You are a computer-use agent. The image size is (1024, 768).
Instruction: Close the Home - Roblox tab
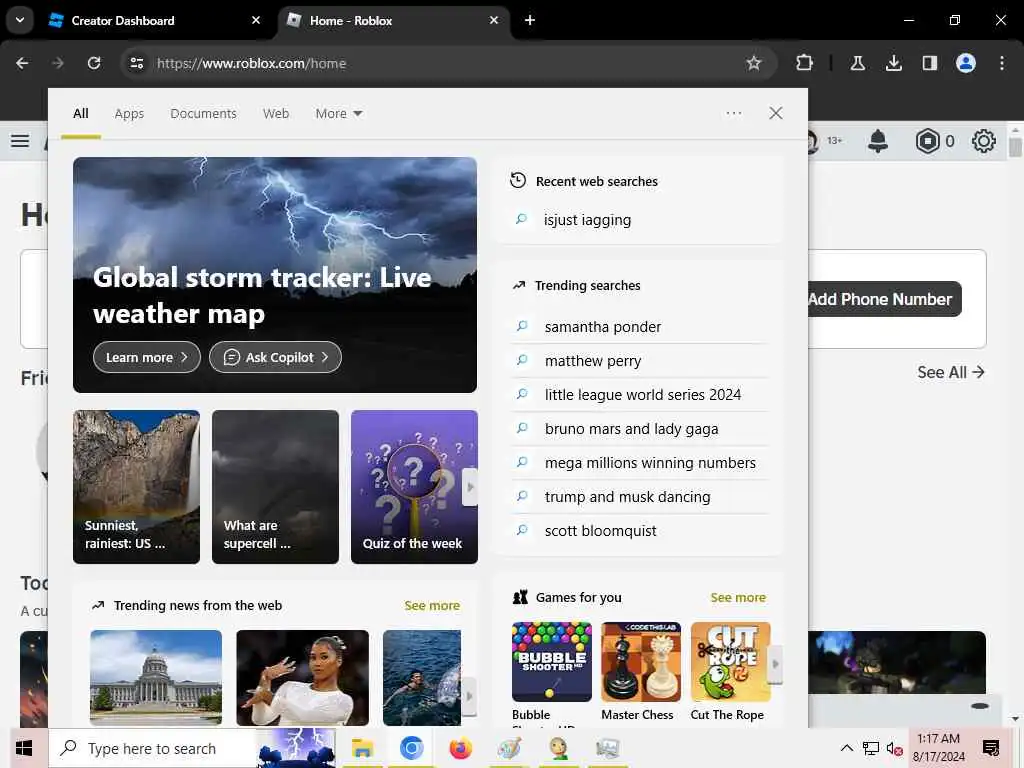[494, 20]
